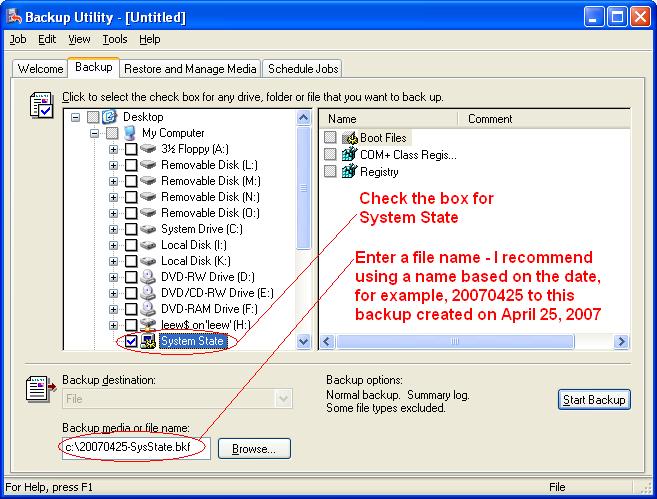
Task: Open the View menu
Action: 79,39
